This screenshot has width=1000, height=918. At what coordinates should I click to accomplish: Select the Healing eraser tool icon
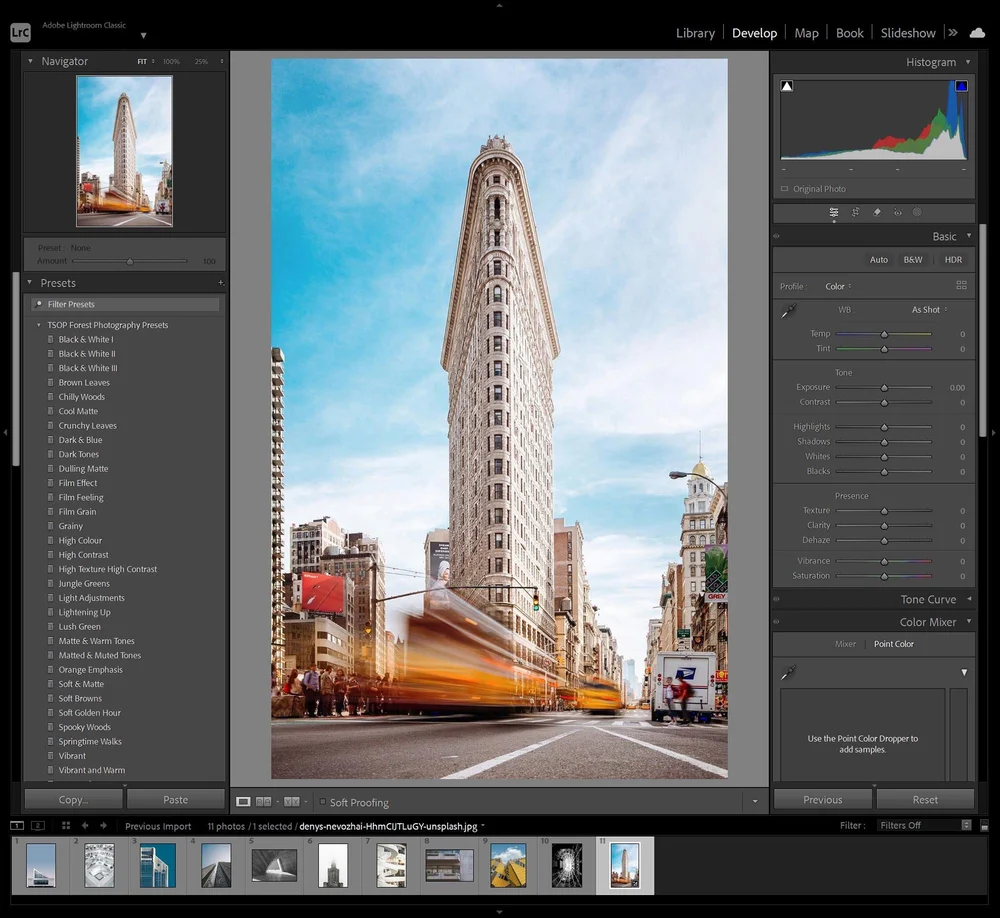pos(877,213)
